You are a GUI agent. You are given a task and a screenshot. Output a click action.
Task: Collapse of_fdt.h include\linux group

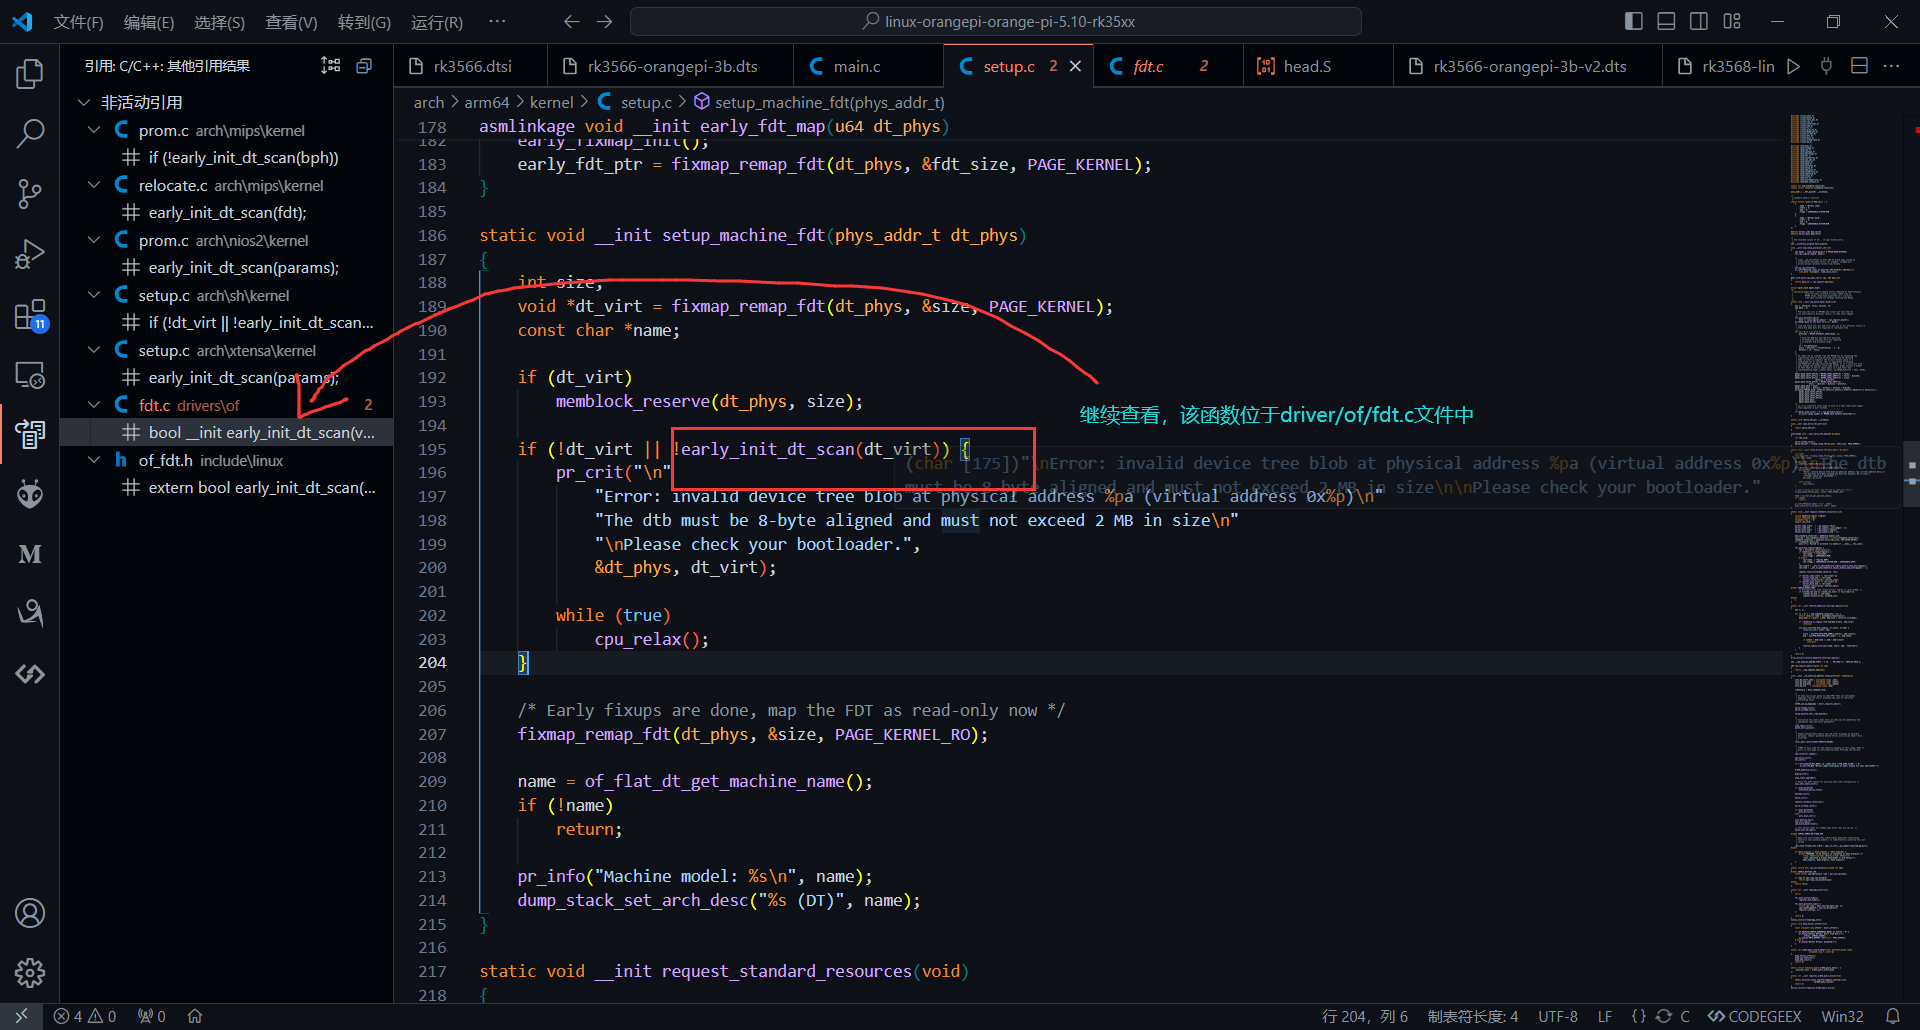click(94, 460)
